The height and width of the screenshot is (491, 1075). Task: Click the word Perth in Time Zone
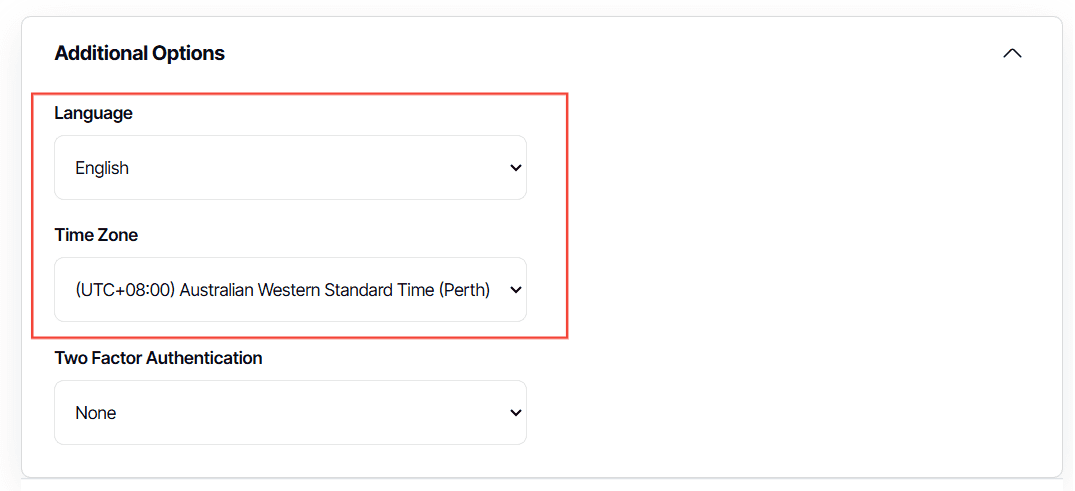coord(463,290)
